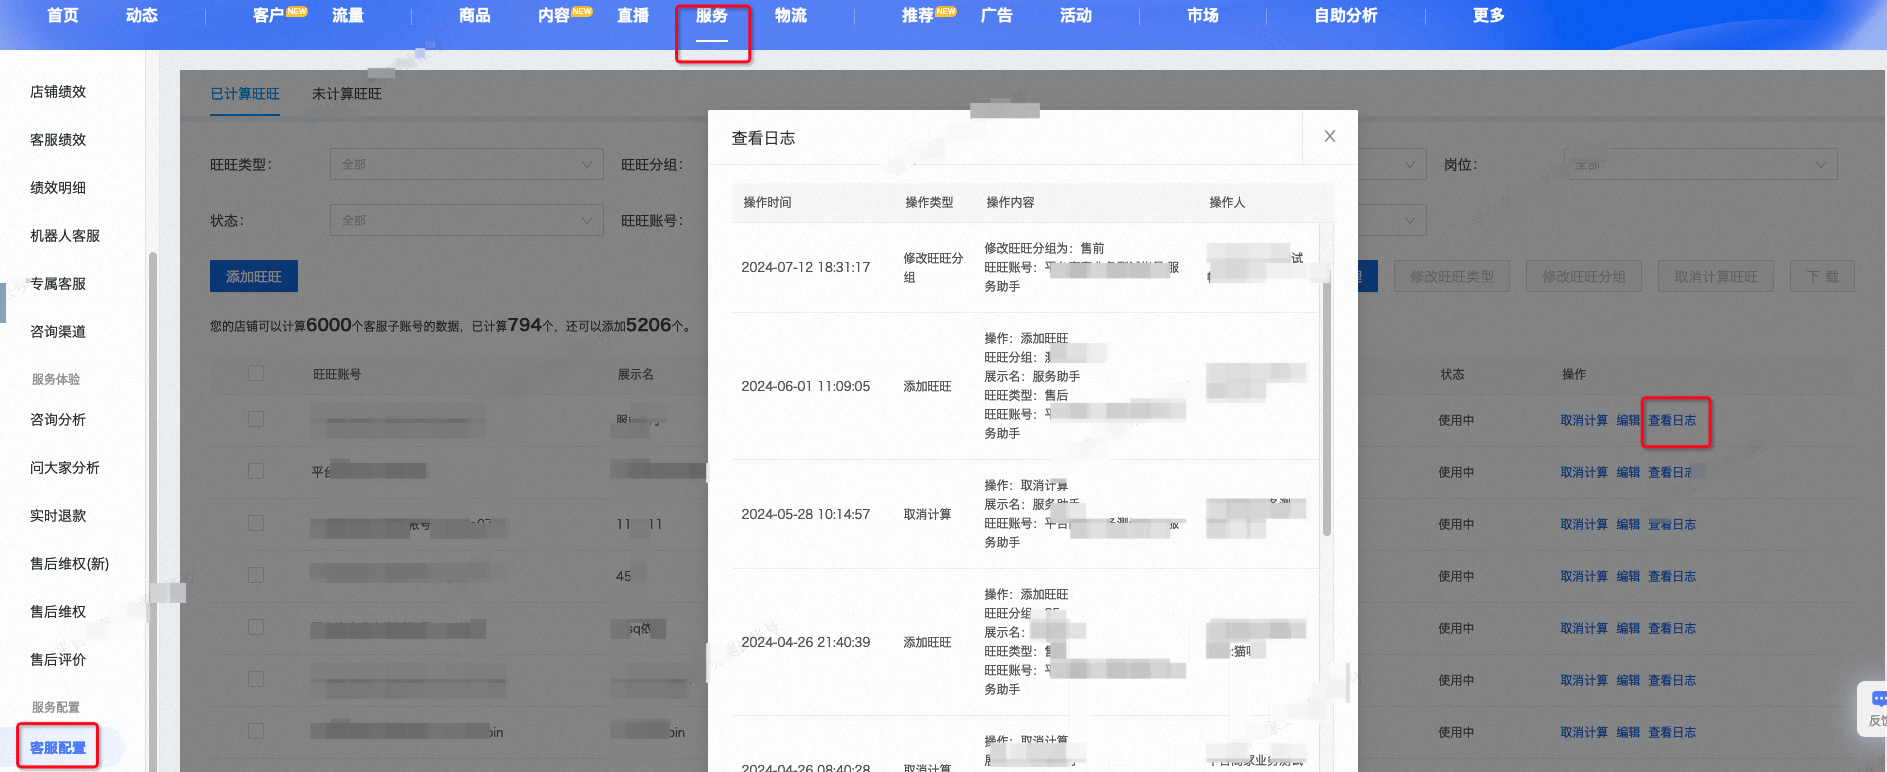
Task: Open 售后评价 in the sidebar
Action: click(58, 660)
